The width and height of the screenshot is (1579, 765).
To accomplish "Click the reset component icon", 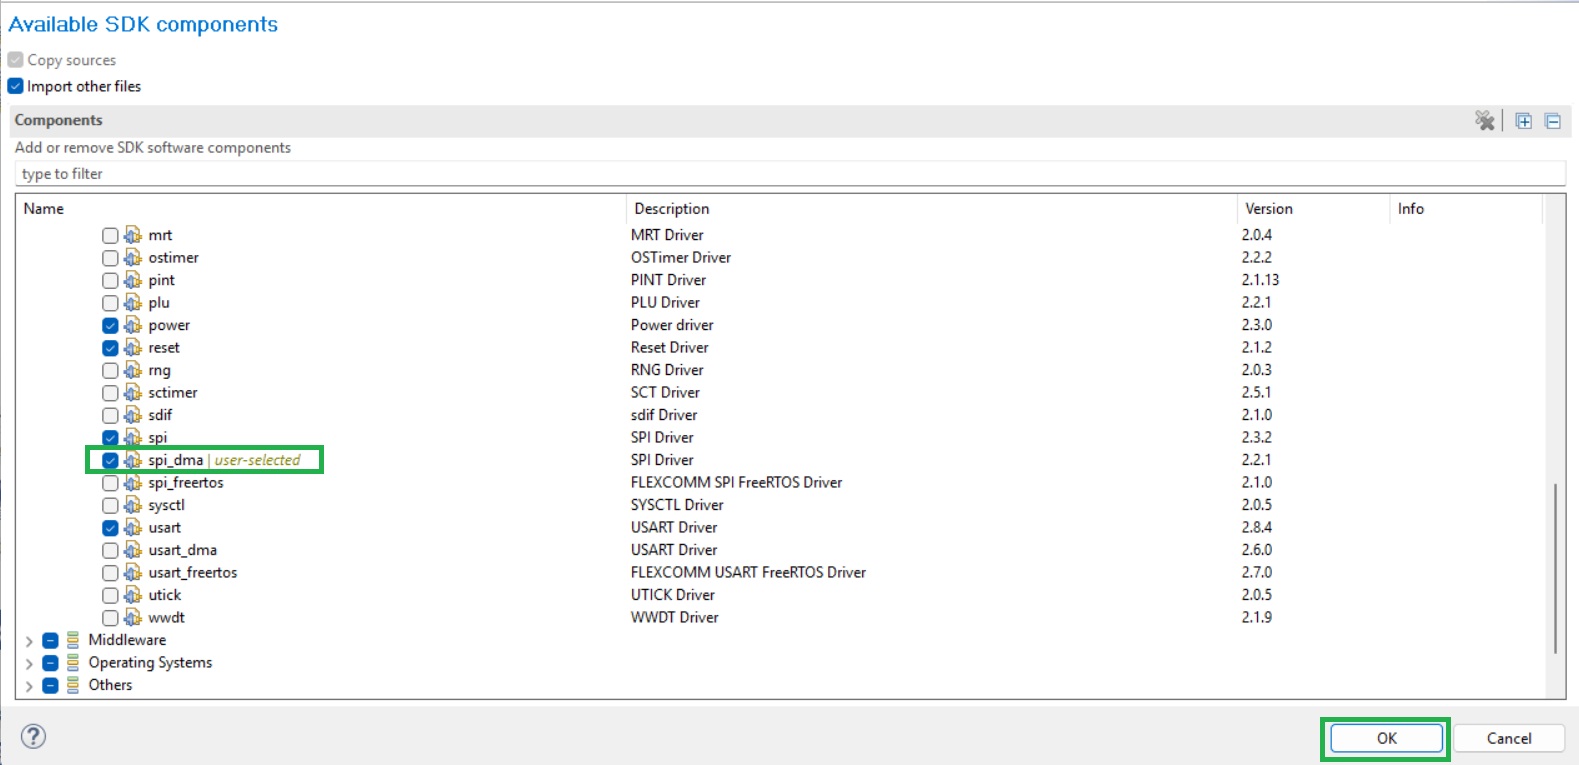I will click(133, 348).
